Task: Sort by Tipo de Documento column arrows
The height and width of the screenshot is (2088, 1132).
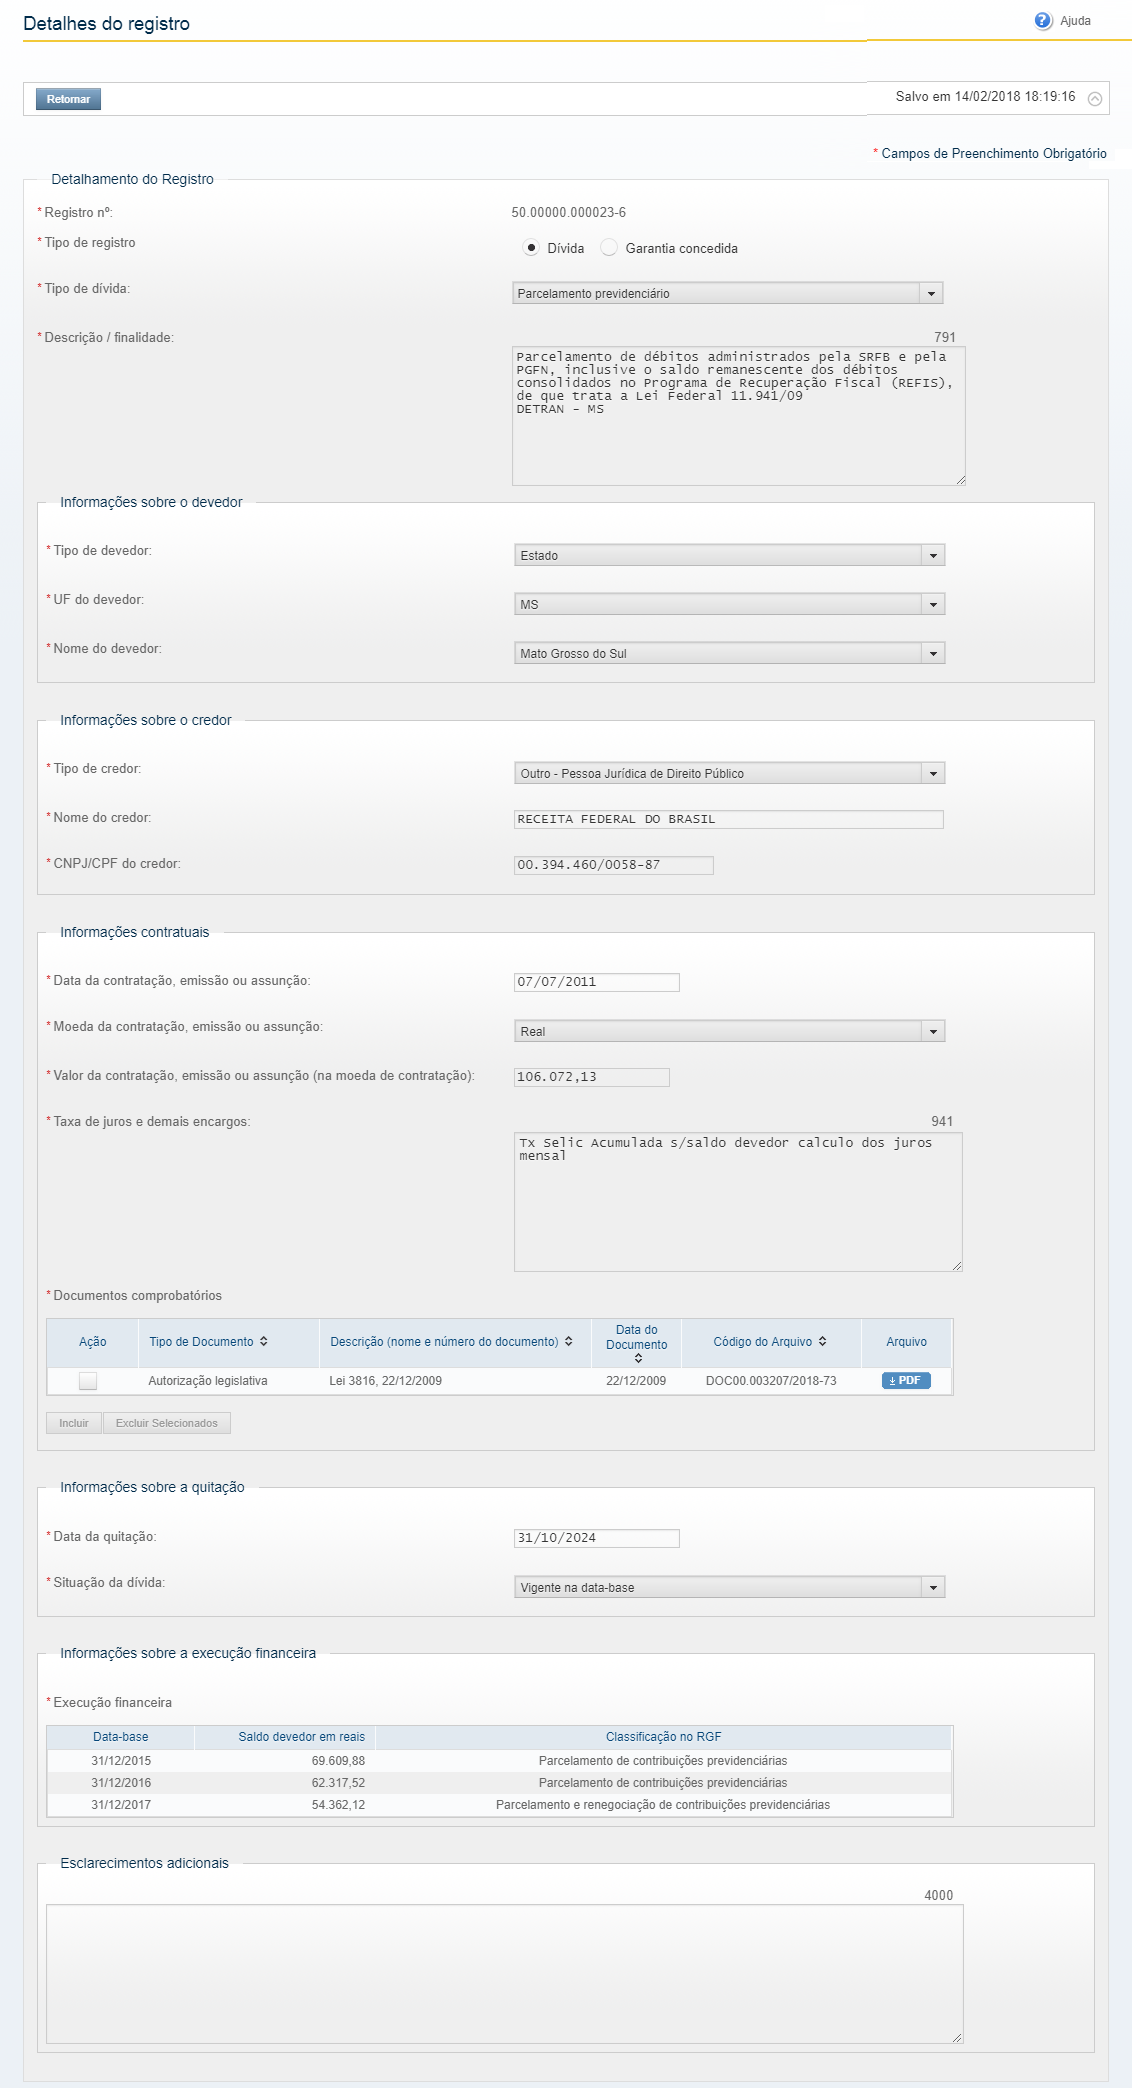Action: (264, 1342)
